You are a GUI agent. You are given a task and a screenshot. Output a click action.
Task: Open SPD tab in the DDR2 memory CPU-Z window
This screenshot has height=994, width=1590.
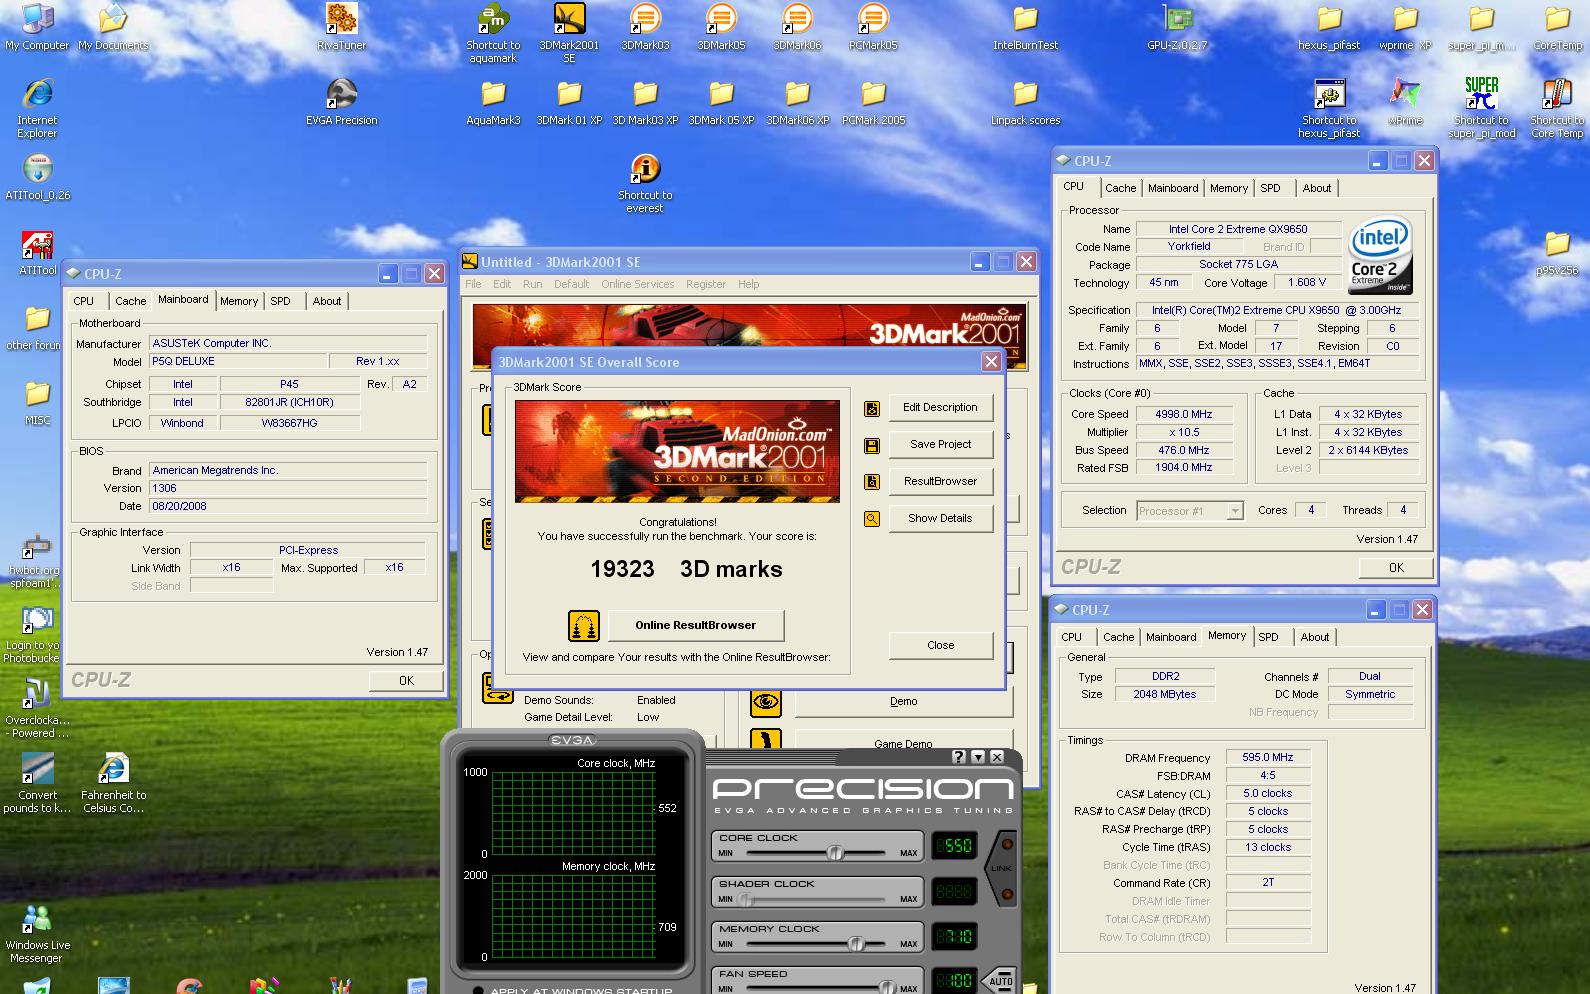tap(1268, 637)
